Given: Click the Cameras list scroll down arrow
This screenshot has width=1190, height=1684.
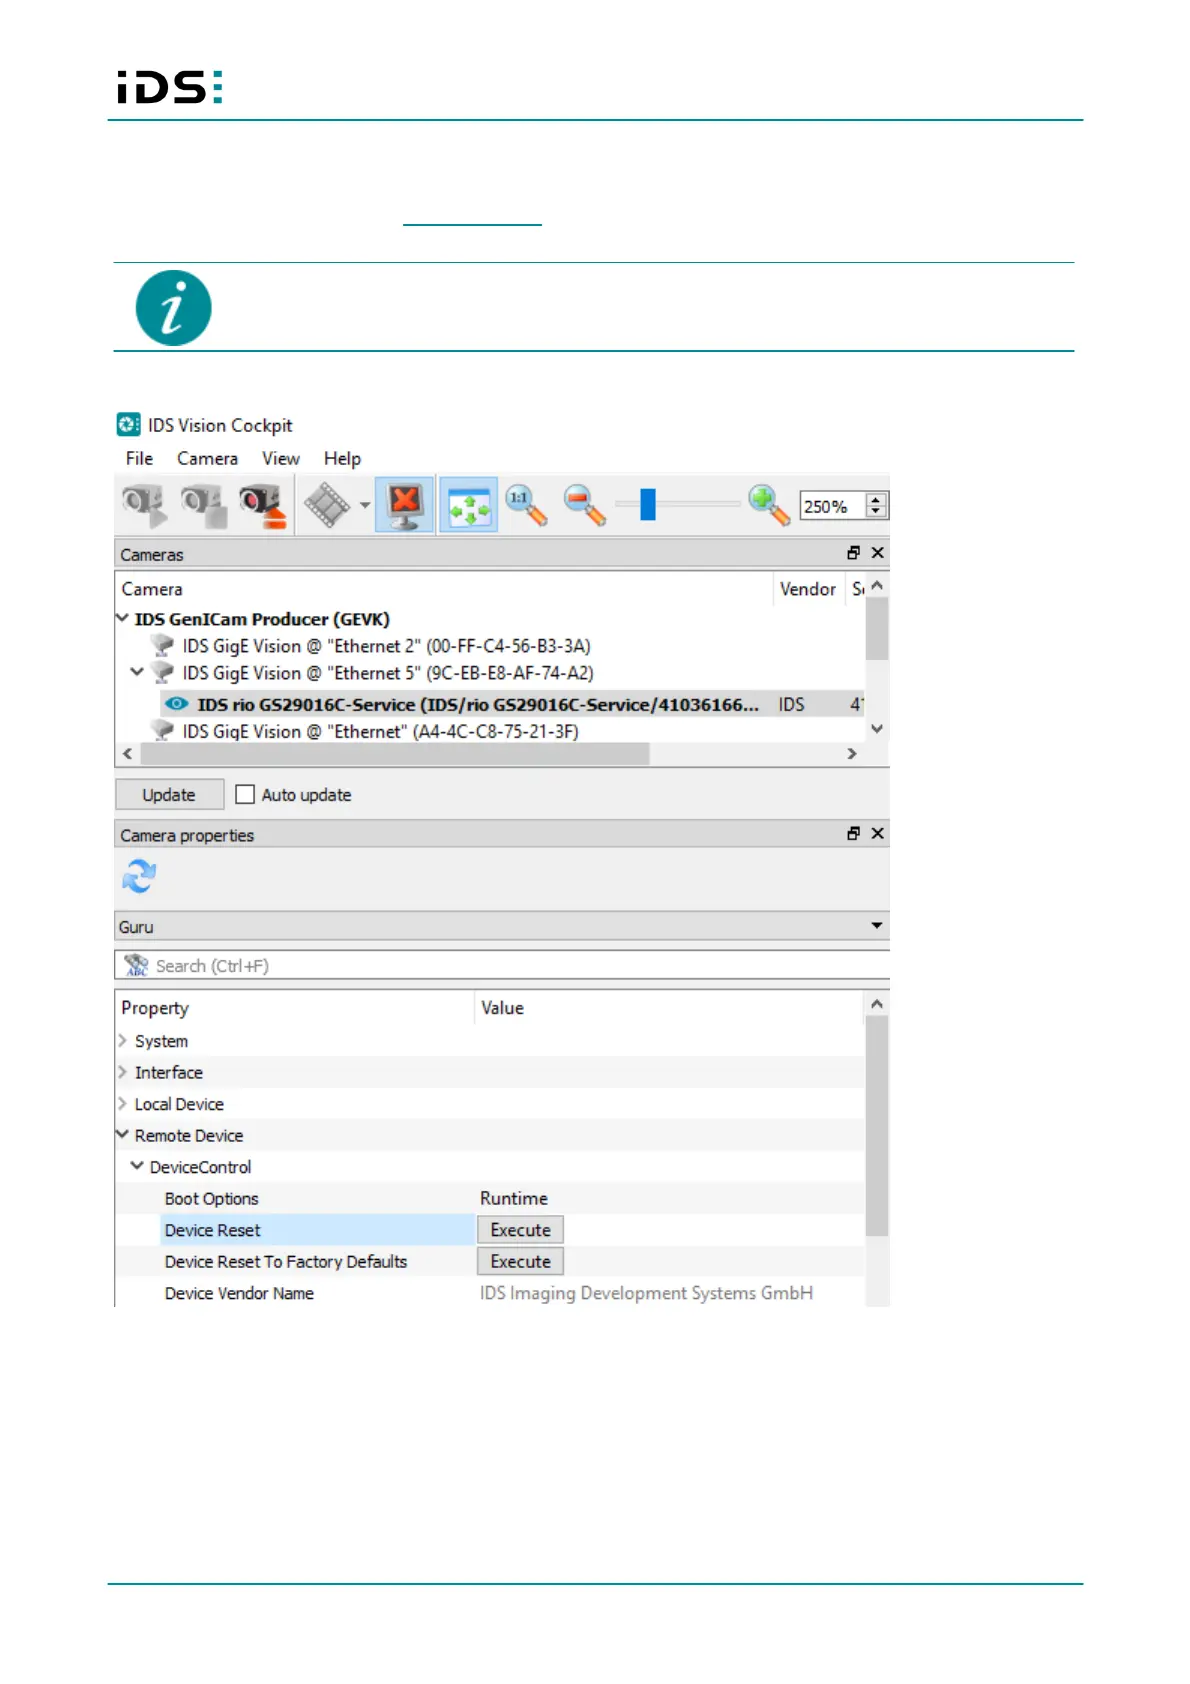Looking at the screenshot, I should click(877, 730).
